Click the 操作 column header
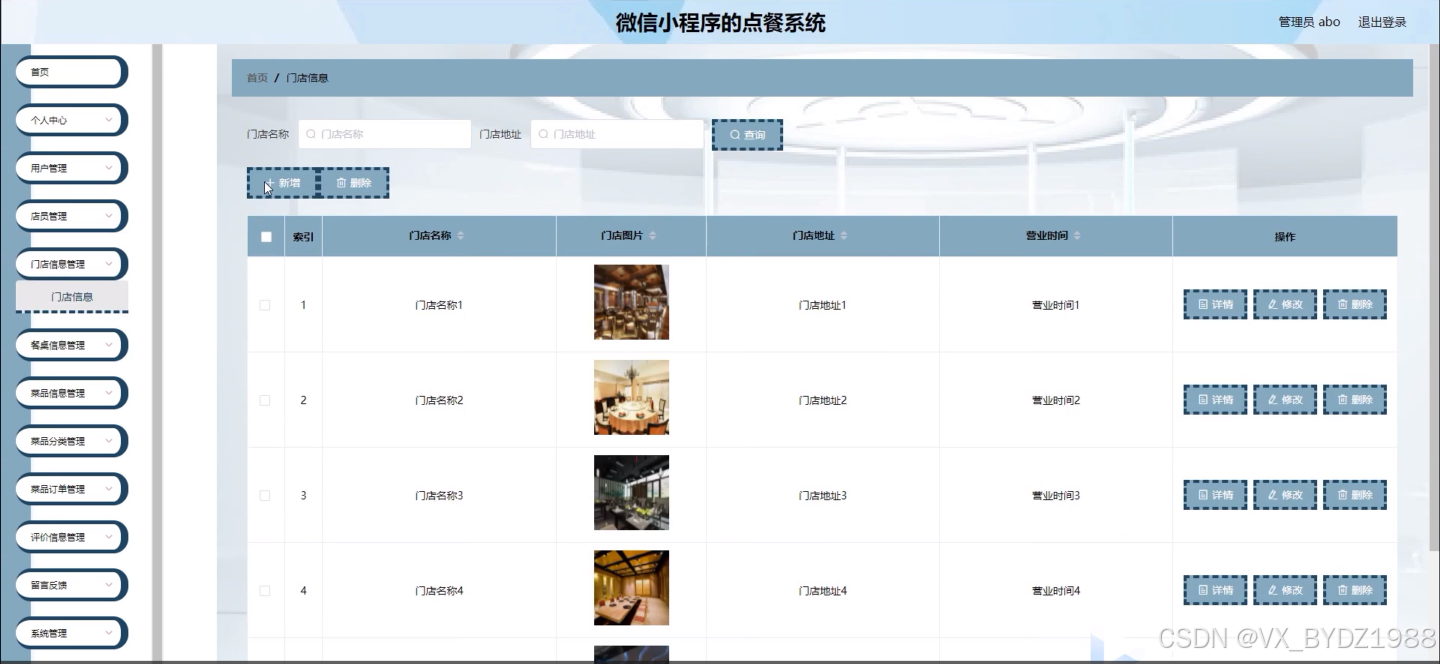Image resolution: width=1440 pixels, height=664 pixels. (1285, 237)
